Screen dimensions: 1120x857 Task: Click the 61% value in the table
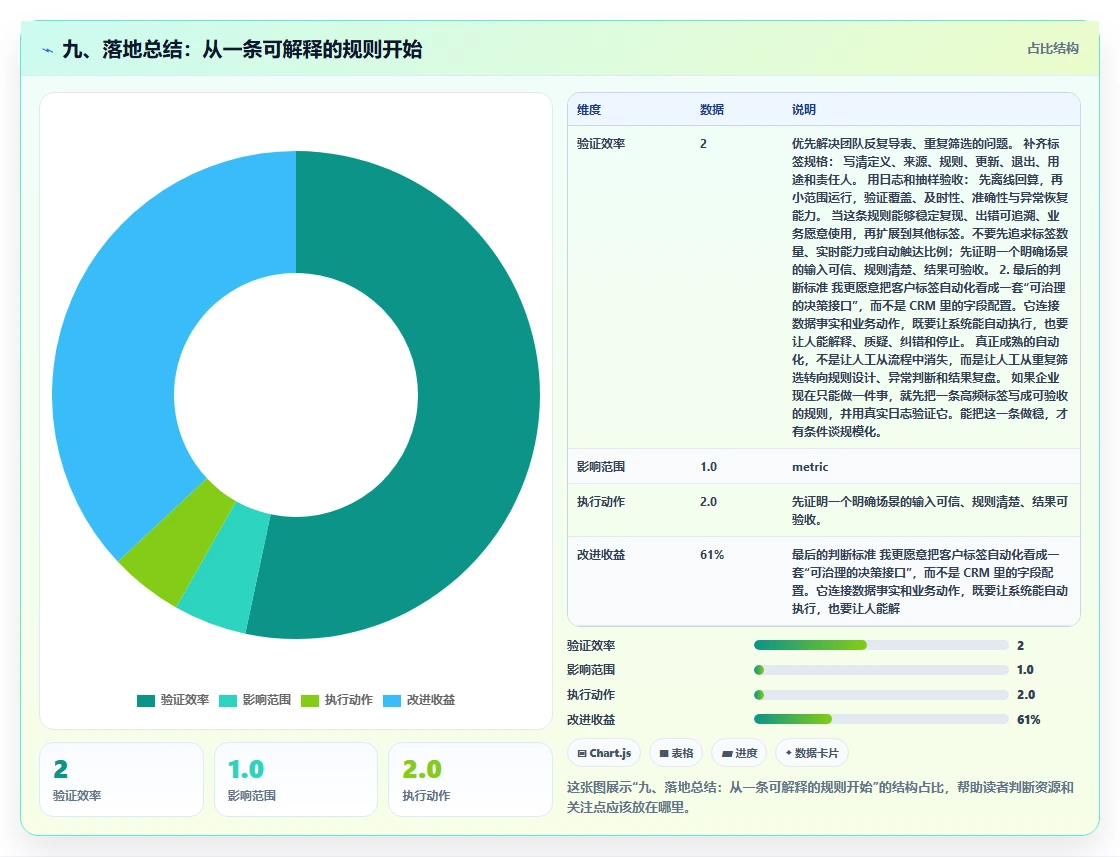(x=712, y=554)
